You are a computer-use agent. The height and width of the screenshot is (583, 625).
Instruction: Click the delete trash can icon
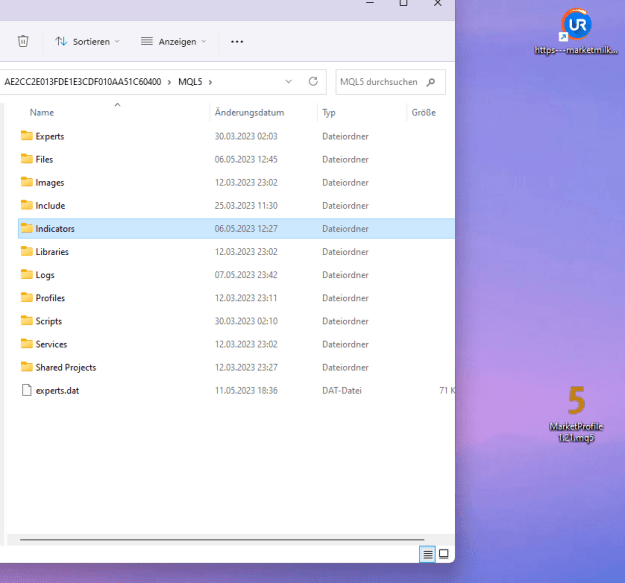coord(23,41)
